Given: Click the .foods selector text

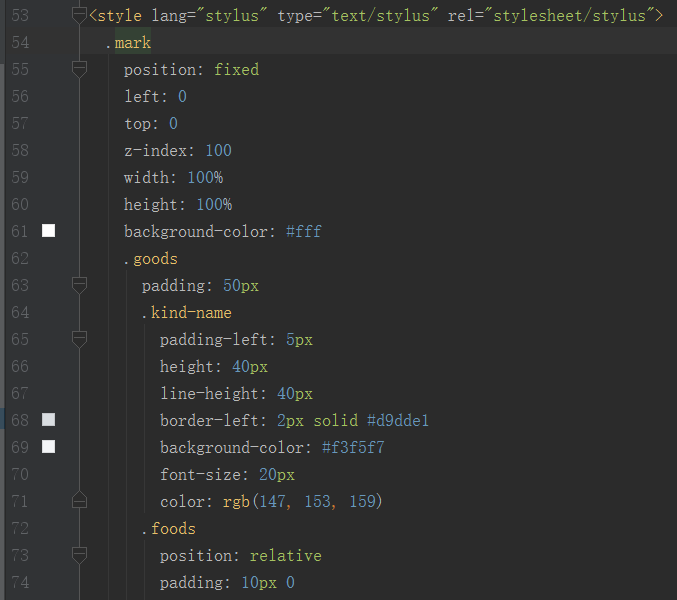Looking at the screenshot, I should (169, 529).
